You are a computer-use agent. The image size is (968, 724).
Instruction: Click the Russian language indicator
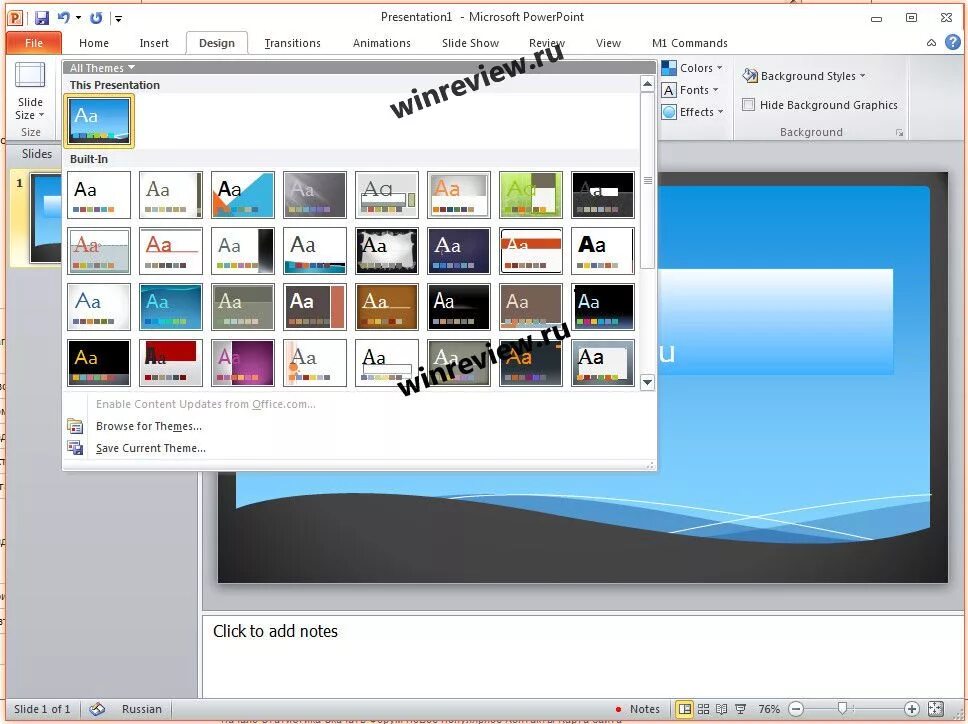pos(141,709)
